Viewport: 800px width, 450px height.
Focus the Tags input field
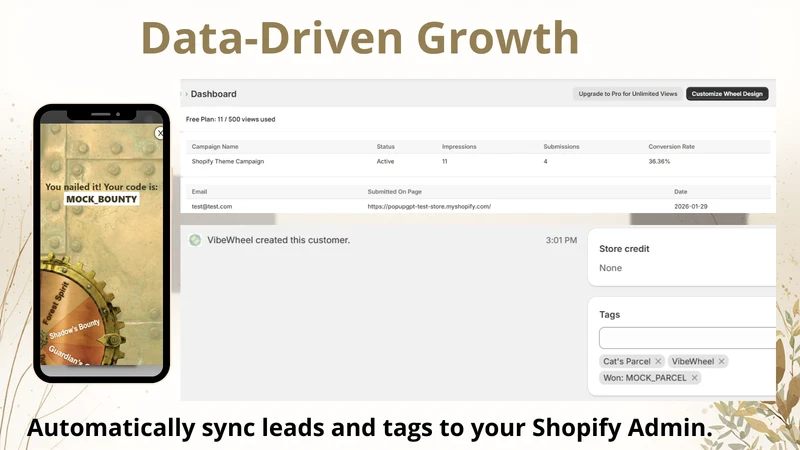coord(687,338)
